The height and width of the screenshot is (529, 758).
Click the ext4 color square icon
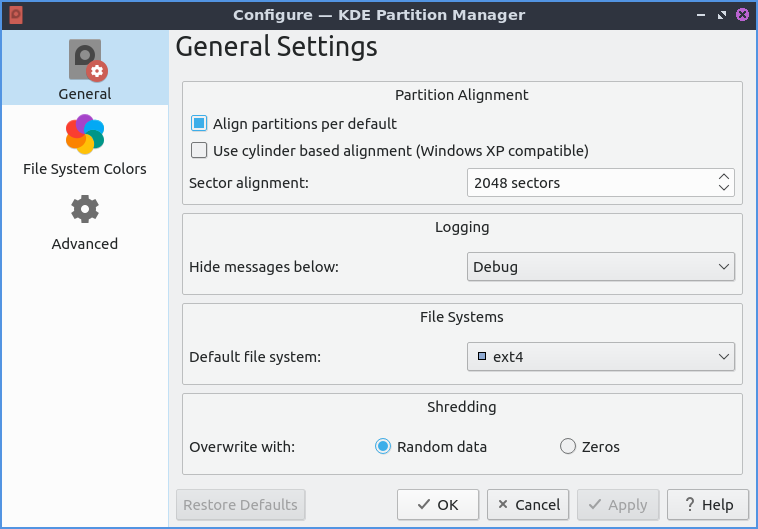click(481, 356)
